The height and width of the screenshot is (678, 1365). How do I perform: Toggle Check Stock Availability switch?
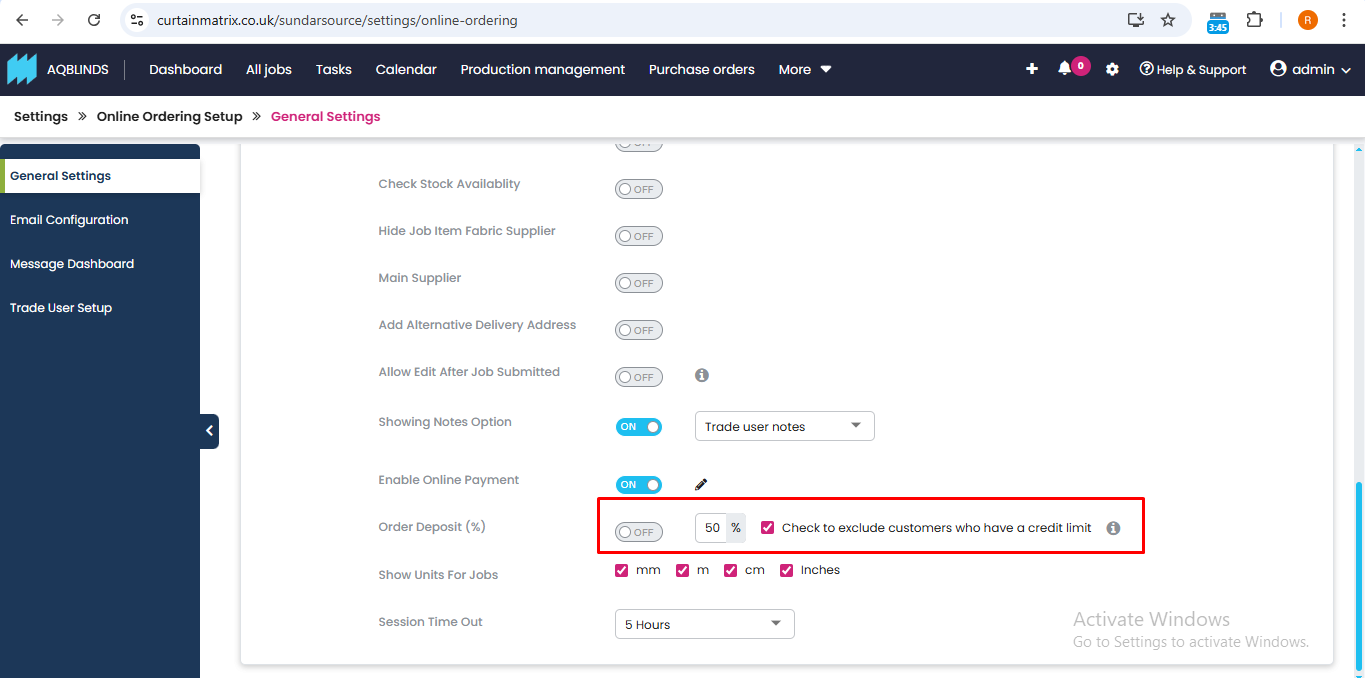(x=638, y=189)
